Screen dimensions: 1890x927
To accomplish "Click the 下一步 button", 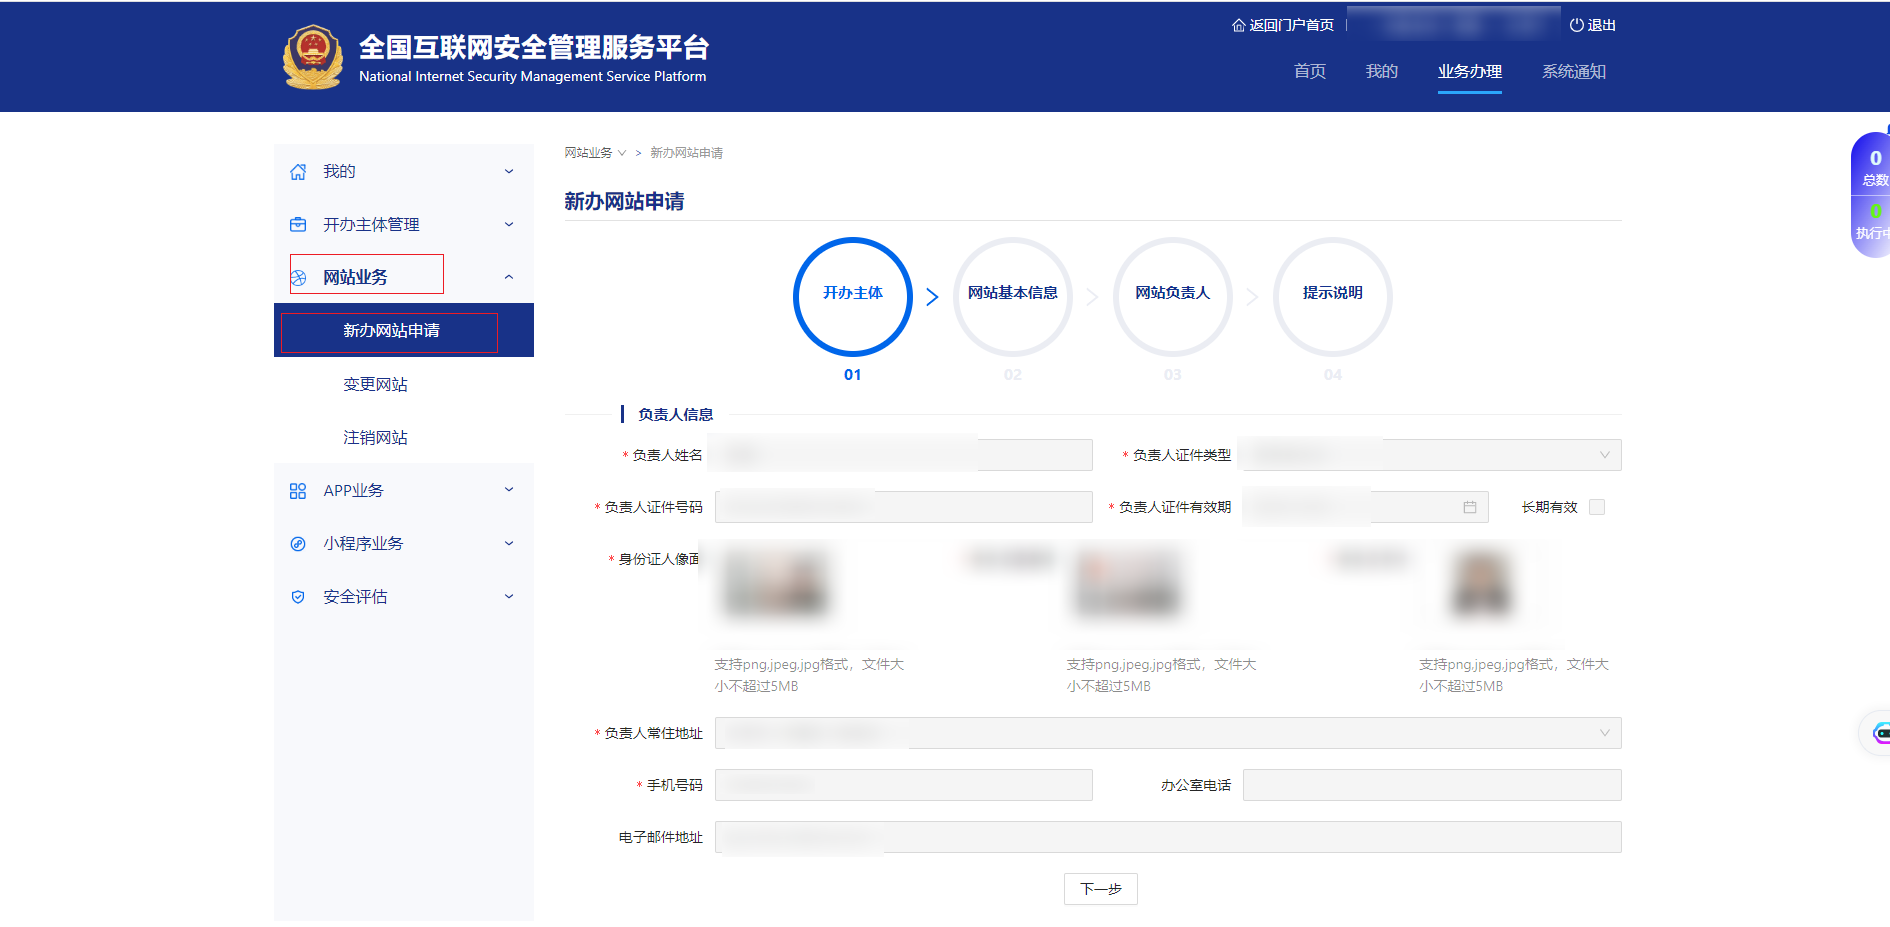I will tap(1100, 889).
